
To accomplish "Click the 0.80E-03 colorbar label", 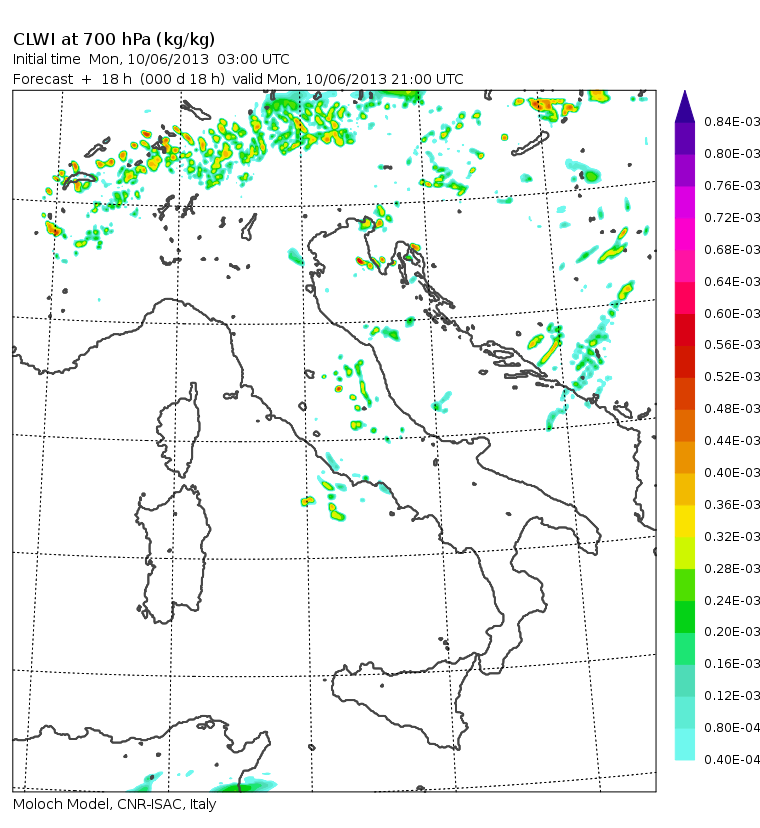I will (732, 154).
